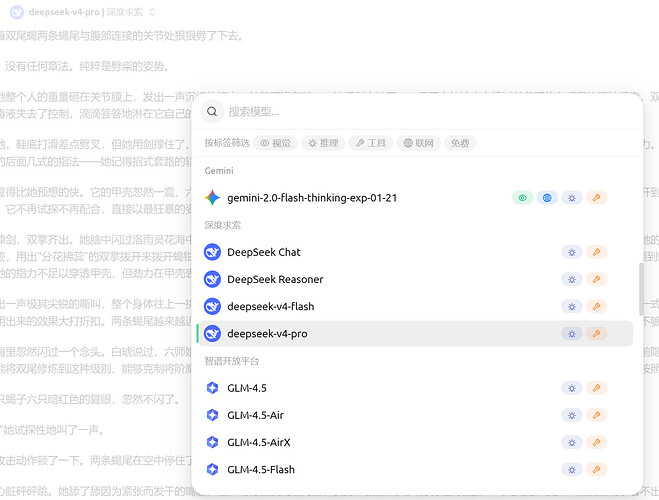Click the green vision eye badge on gemini row

point(522,198)
